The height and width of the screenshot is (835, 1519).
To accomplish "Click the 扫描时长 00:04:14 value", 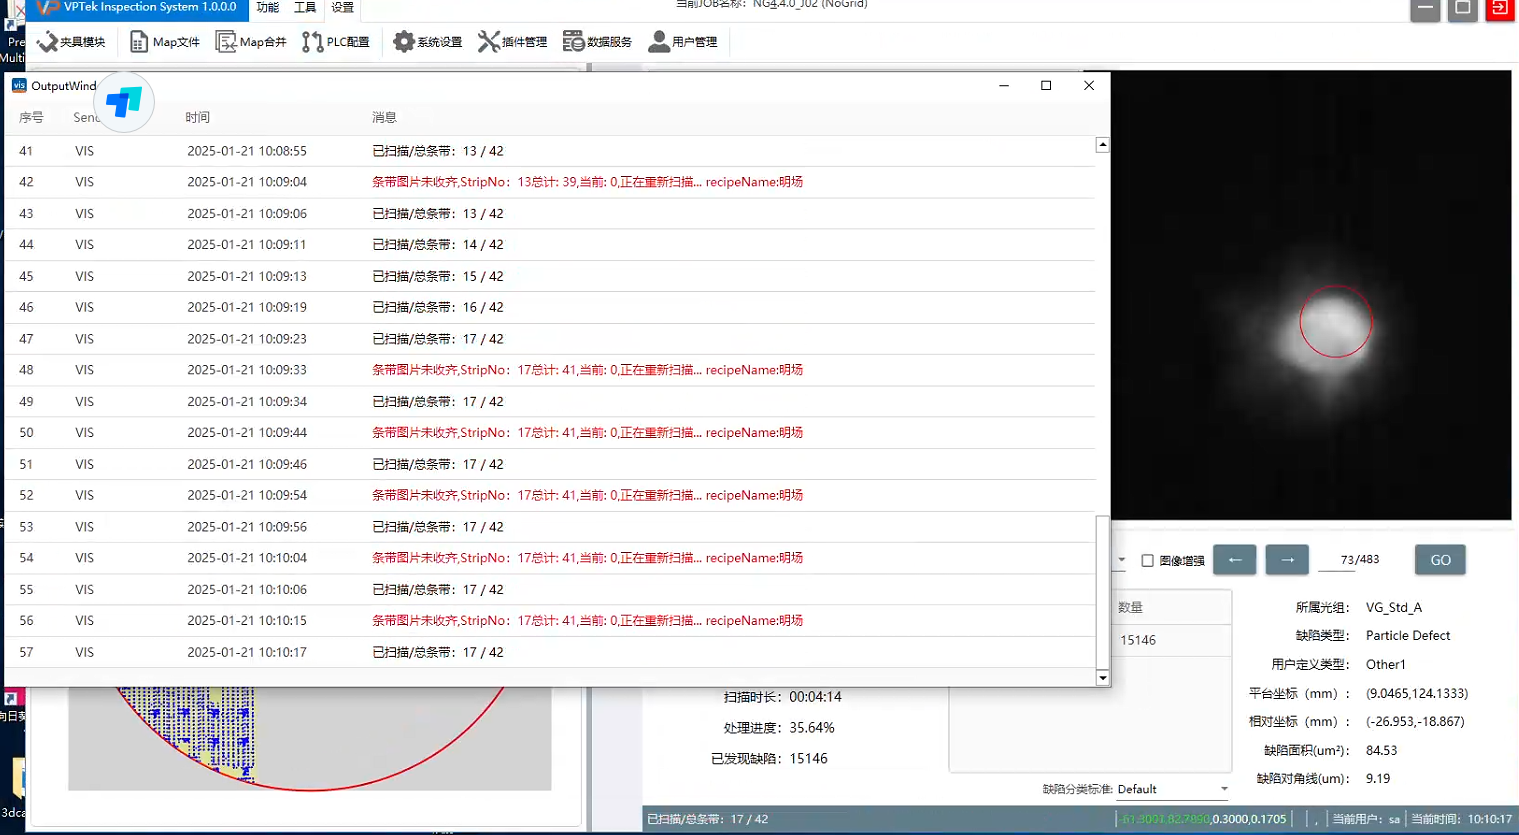I will pos(815,697).
